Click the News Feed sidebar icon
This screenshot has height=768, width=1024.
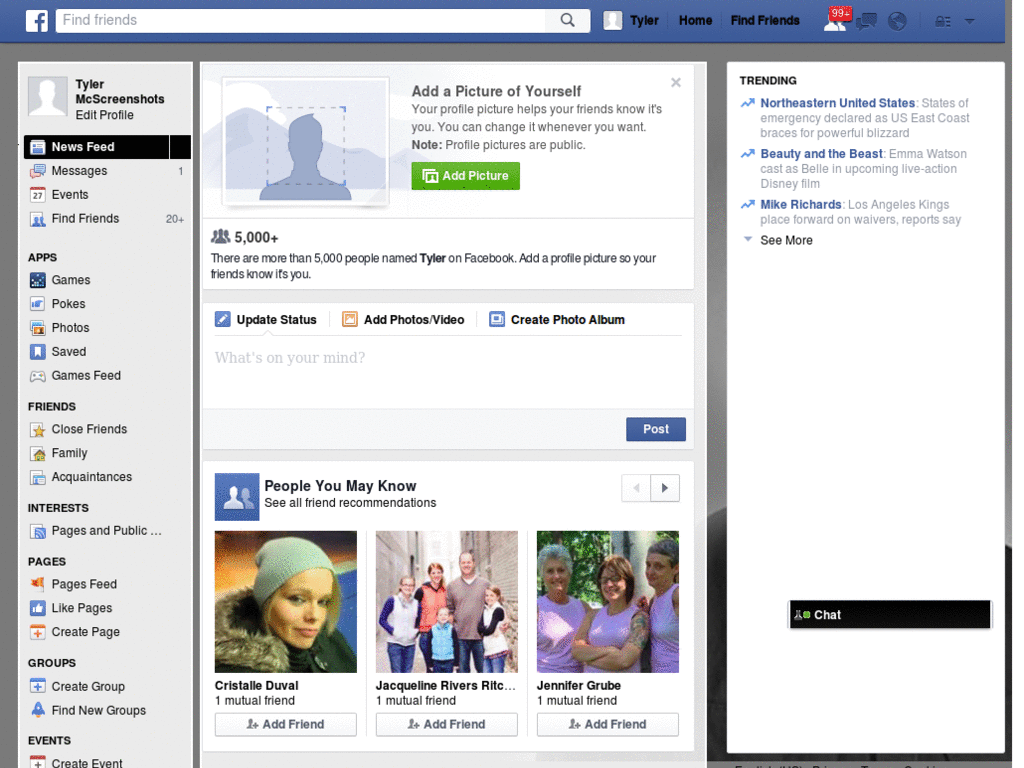38,147
